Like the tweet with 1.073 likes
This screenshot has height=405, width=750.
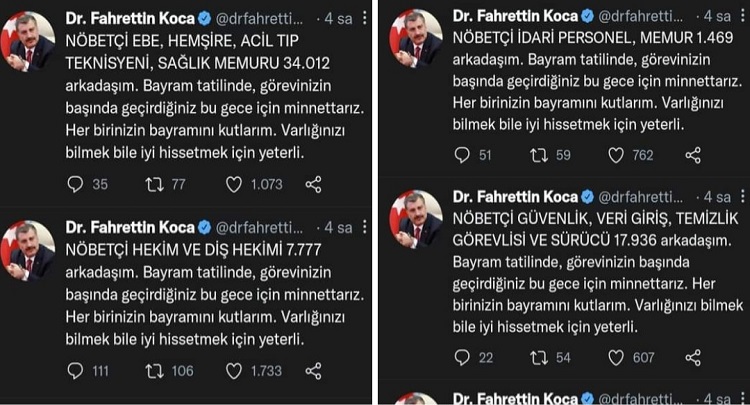point(234,184)
